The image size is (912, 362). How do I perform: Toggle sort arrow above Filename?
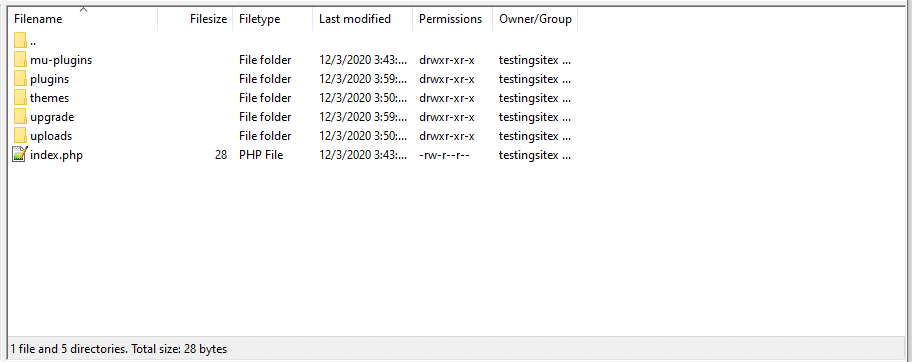click(84, 9)
